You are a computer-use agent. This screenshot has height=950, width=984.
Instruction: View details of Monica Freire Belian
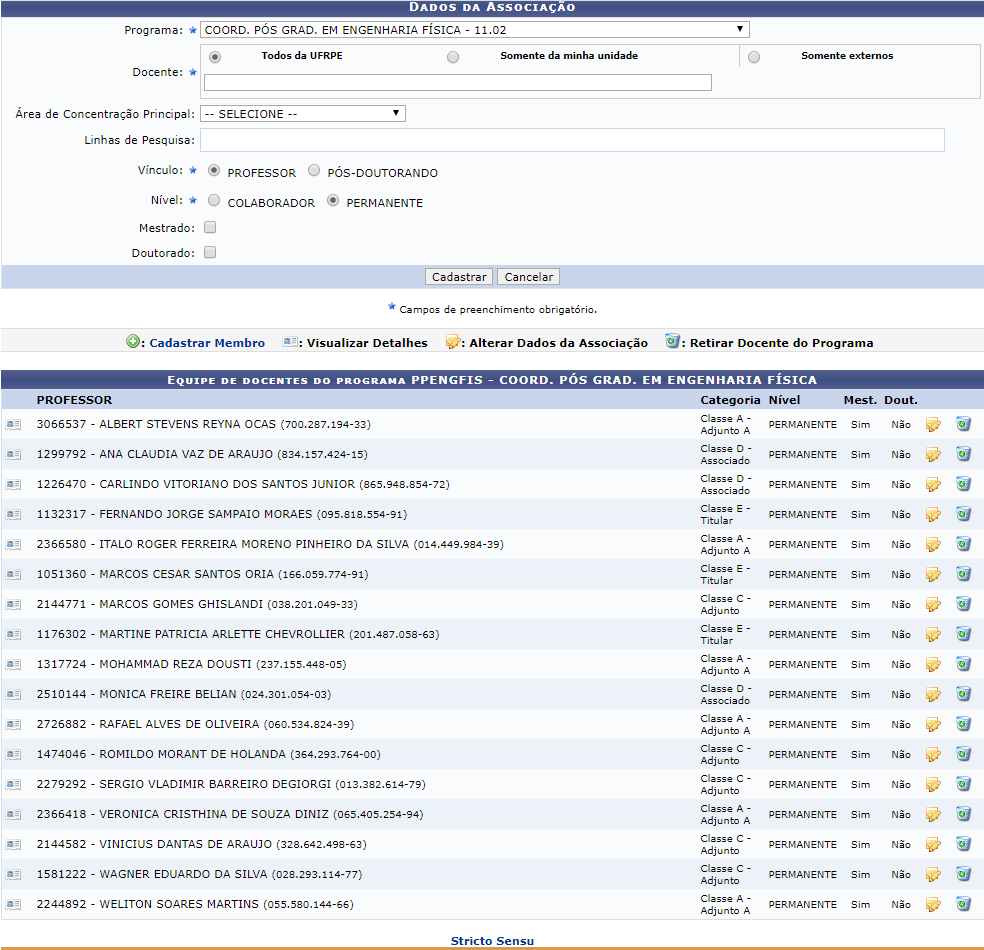point(13,695)
